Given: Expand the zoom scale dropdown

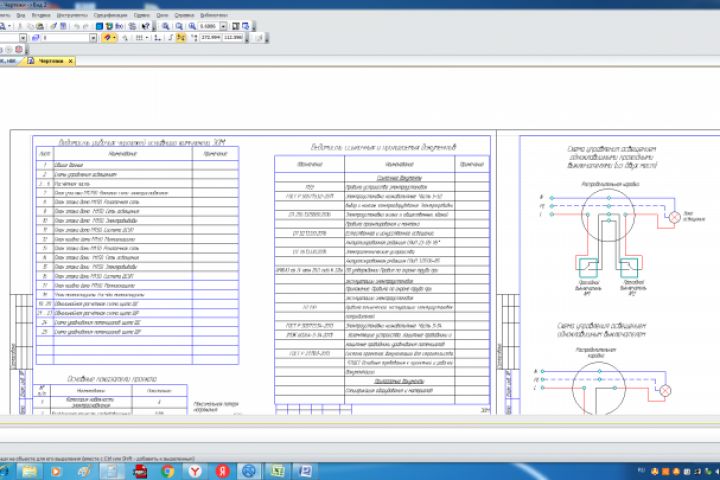Looking at the screenshot, I should 223,26.
